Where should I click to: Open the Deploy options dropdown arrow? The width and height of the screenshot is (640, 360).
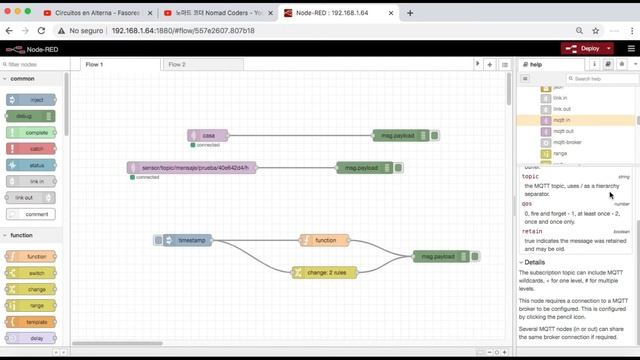(609, 49)
